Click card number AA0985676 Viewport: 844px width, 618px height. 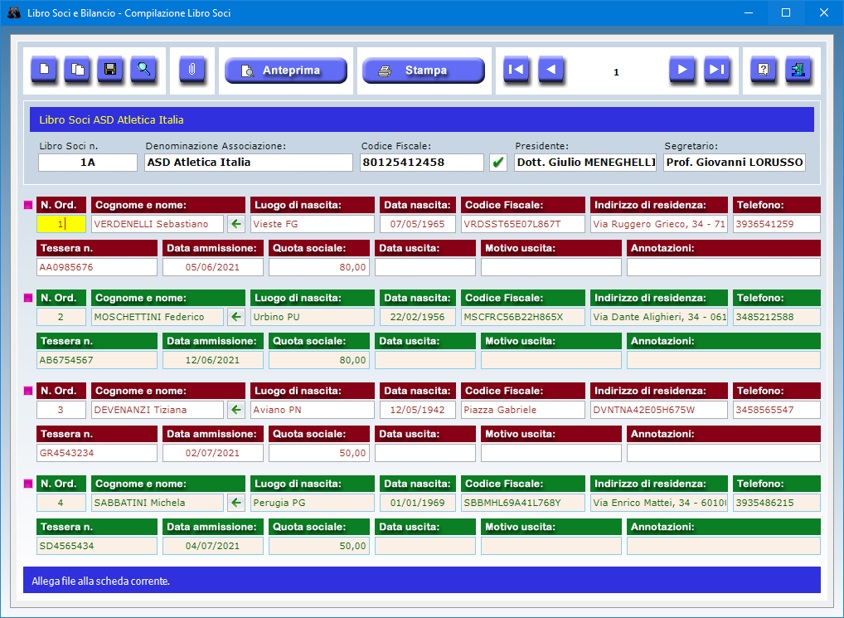(97, 267)
